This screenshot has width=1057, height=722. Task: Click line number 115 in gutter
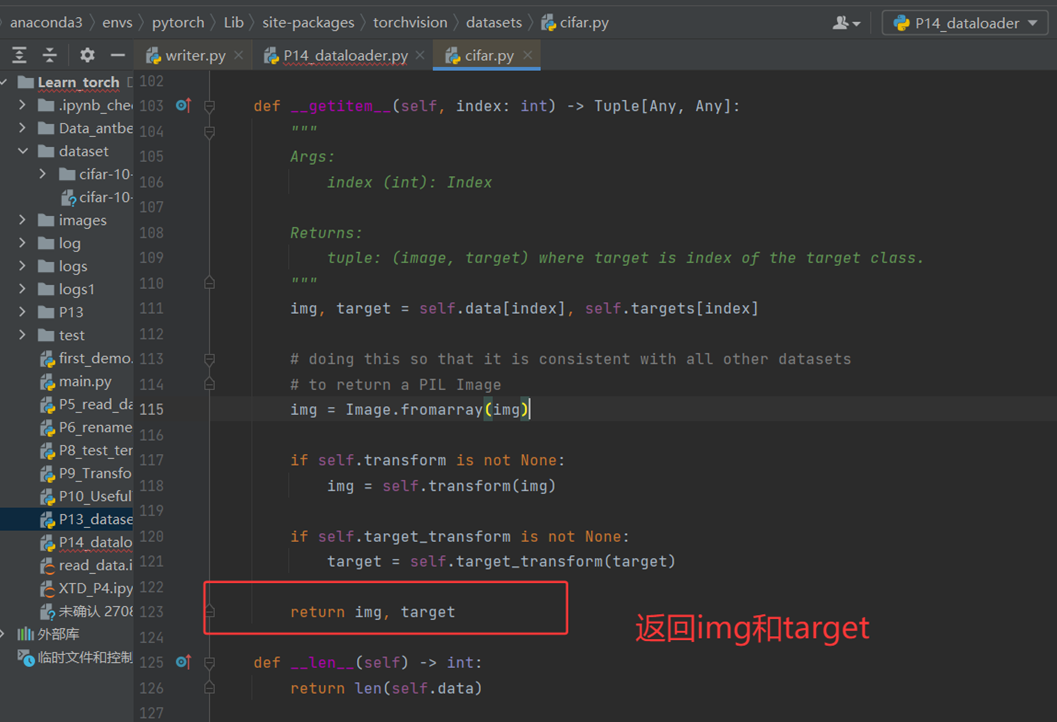(151, 409)
